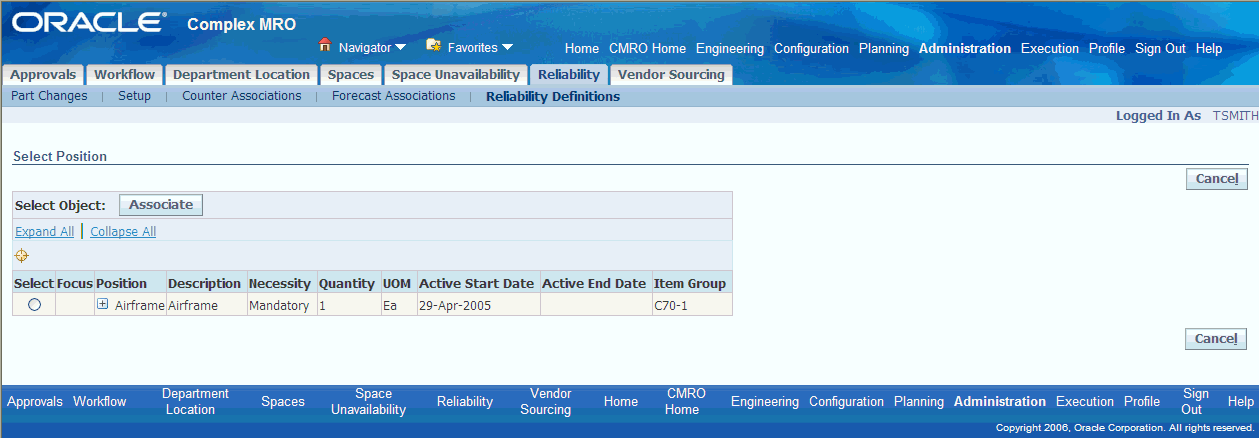Click Approvals in footer navigation

point(35,401)
